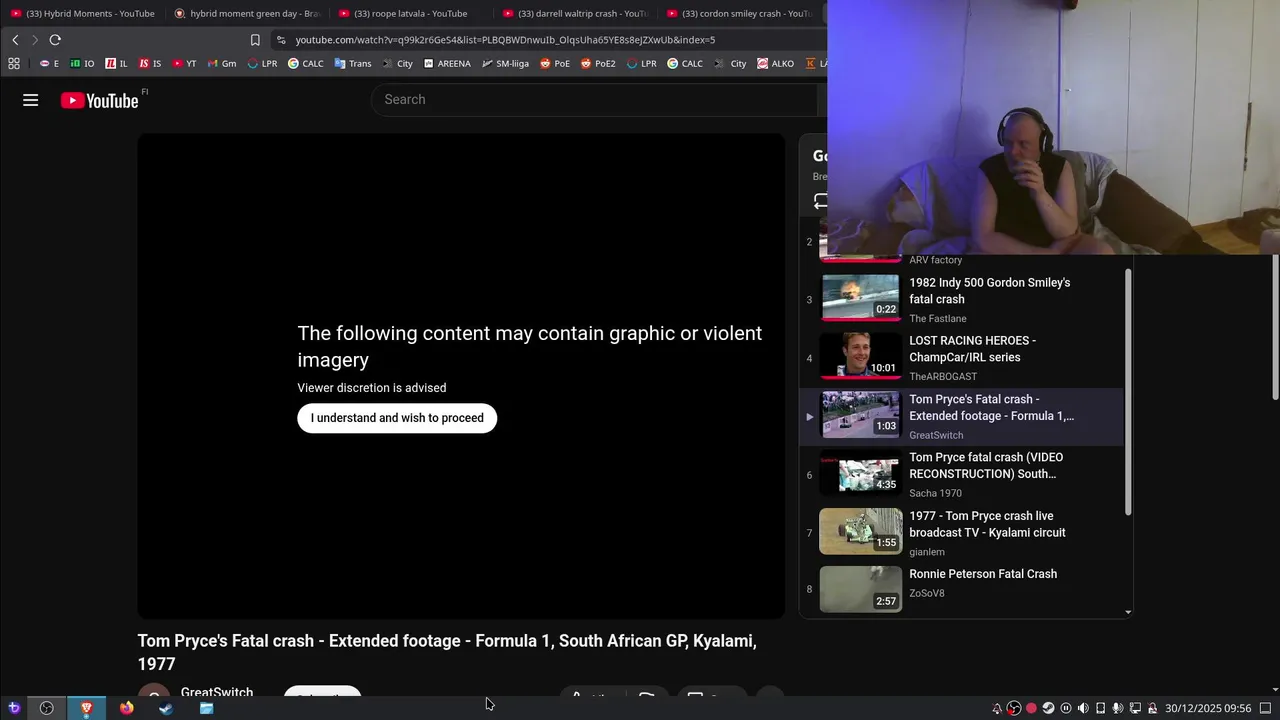Click 'I understand and wish to proceed'
Image resolution: width=1280 pixels, height=720 pixels.
pos(397,418)
